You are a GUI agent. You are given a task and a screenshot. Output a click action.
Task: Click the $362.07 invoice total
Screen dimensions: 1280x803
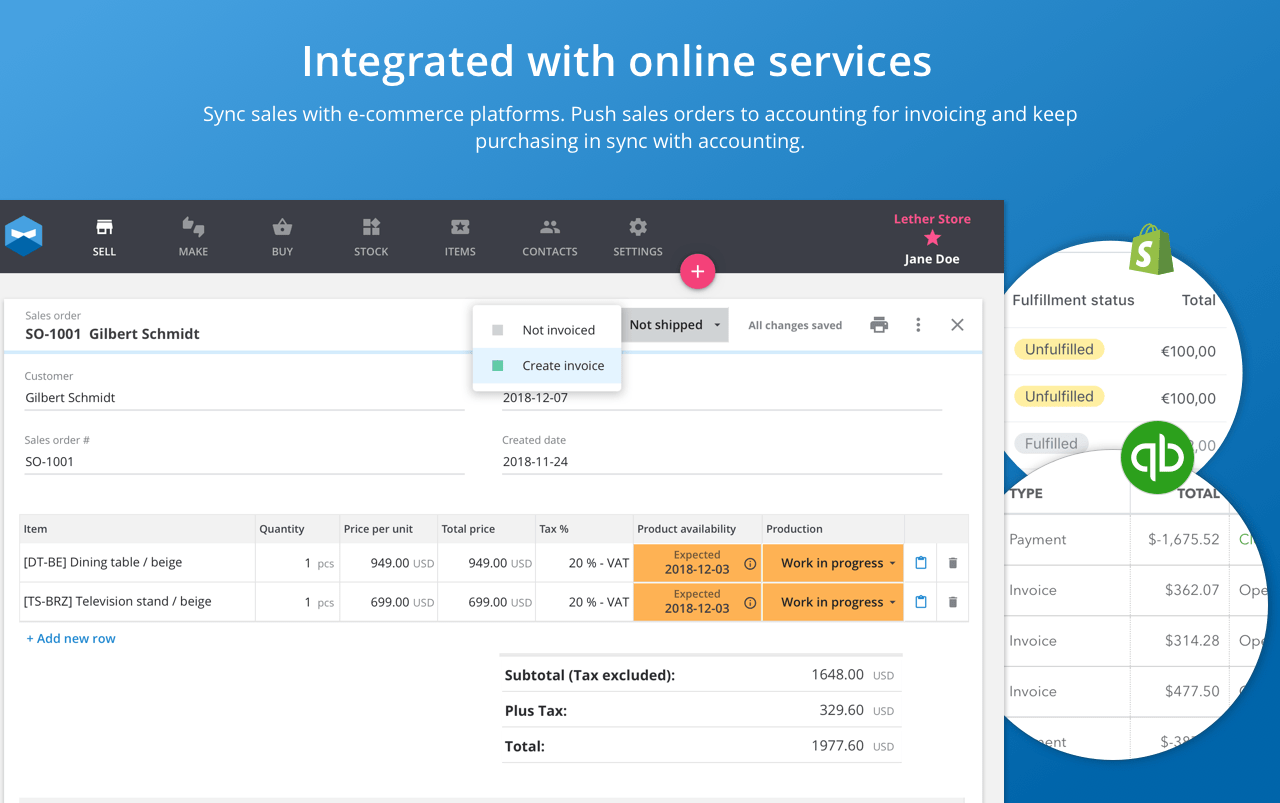tap(1192, 590)
